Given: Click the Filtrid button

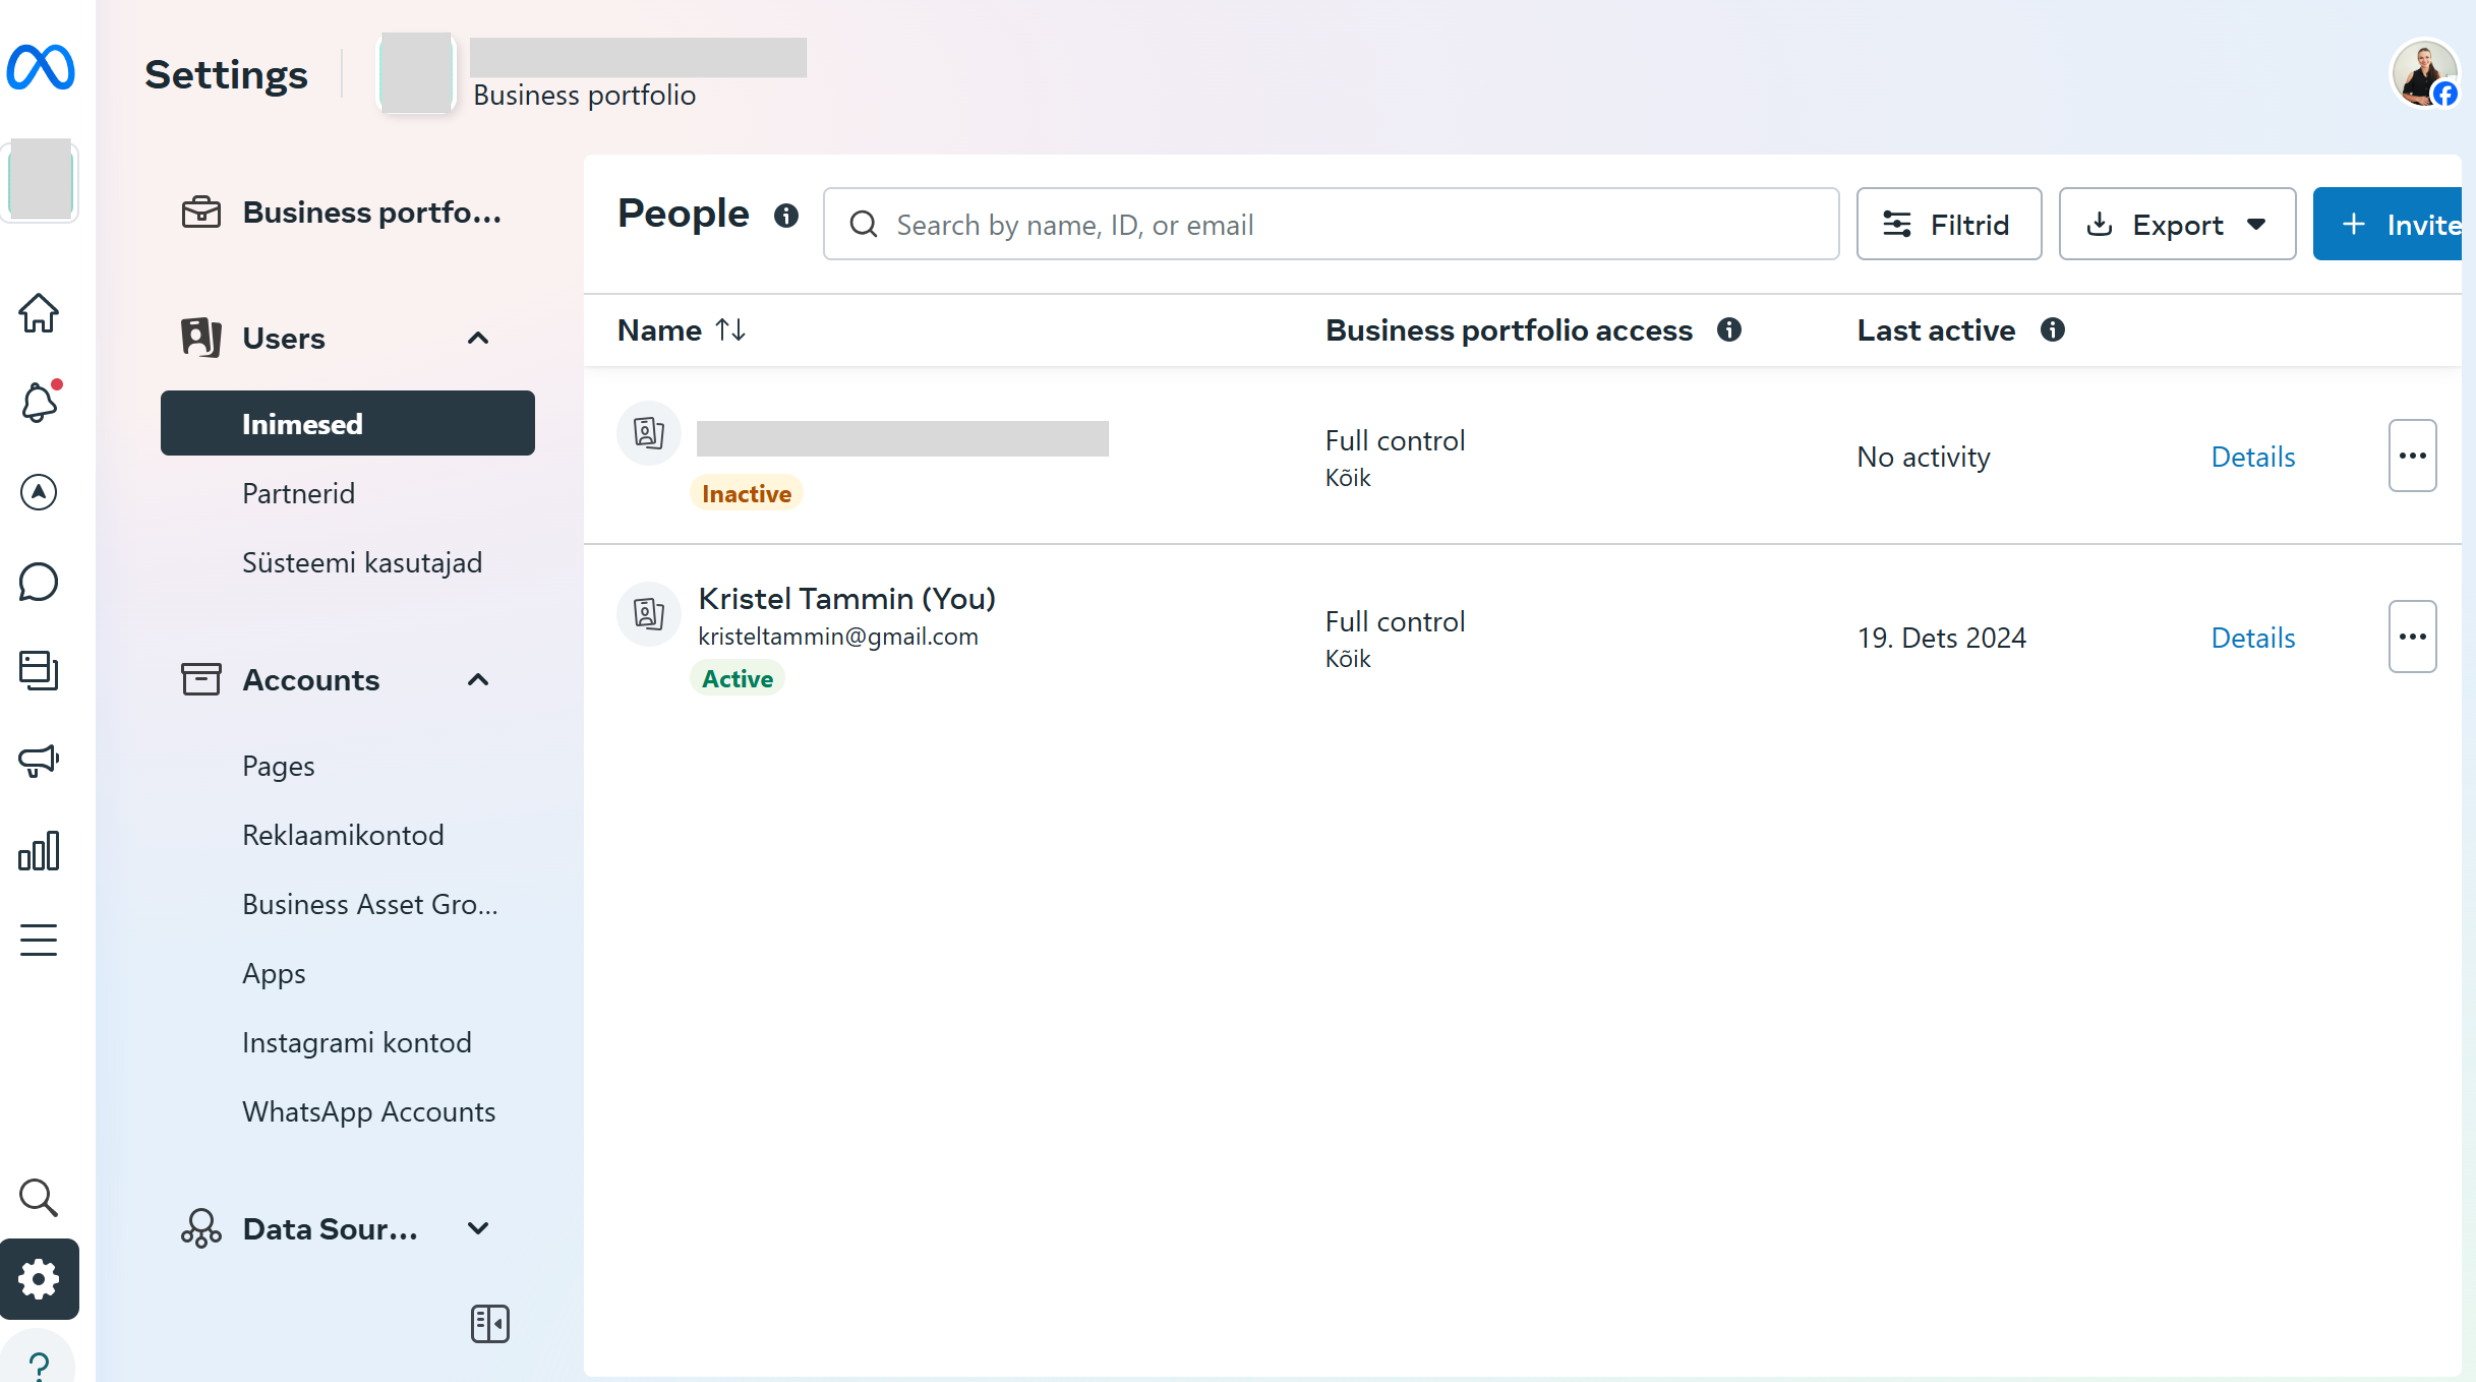Looking at the screenshot, I should click(x=1948, y=224).
